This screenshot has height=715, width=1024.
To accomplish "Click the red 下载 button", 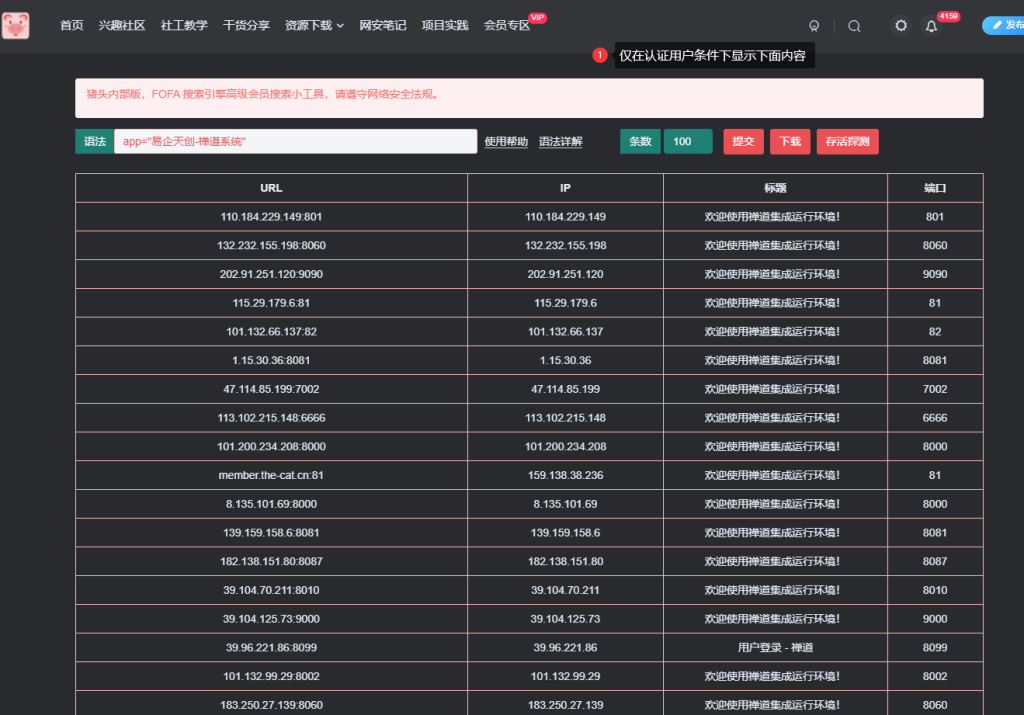I will [x=790, y=141].
